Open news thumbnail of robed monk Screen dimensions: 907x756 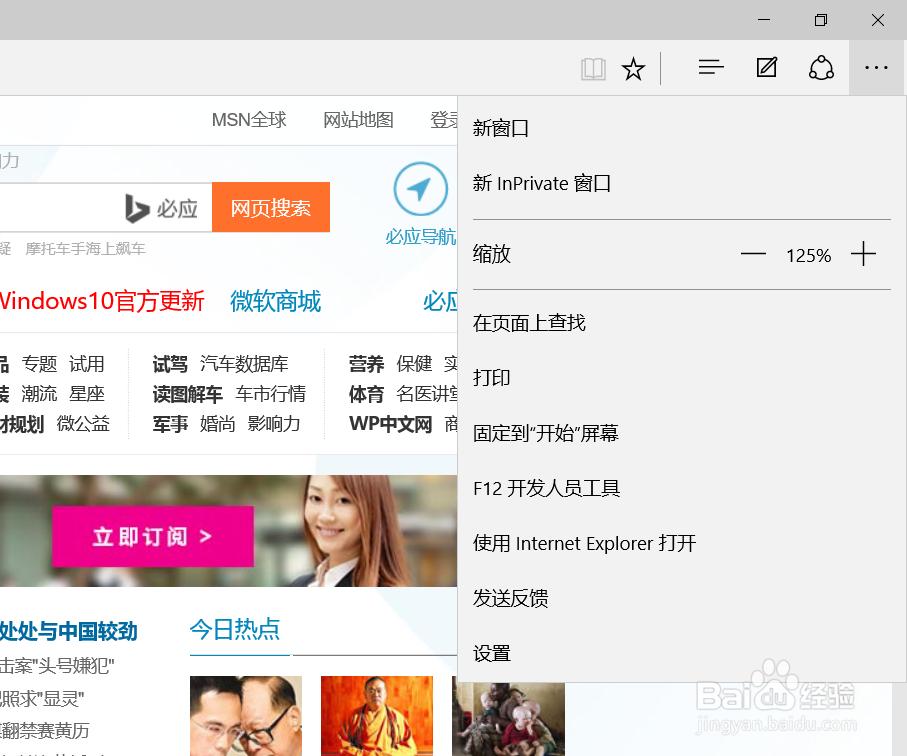(x=377, y=716)
